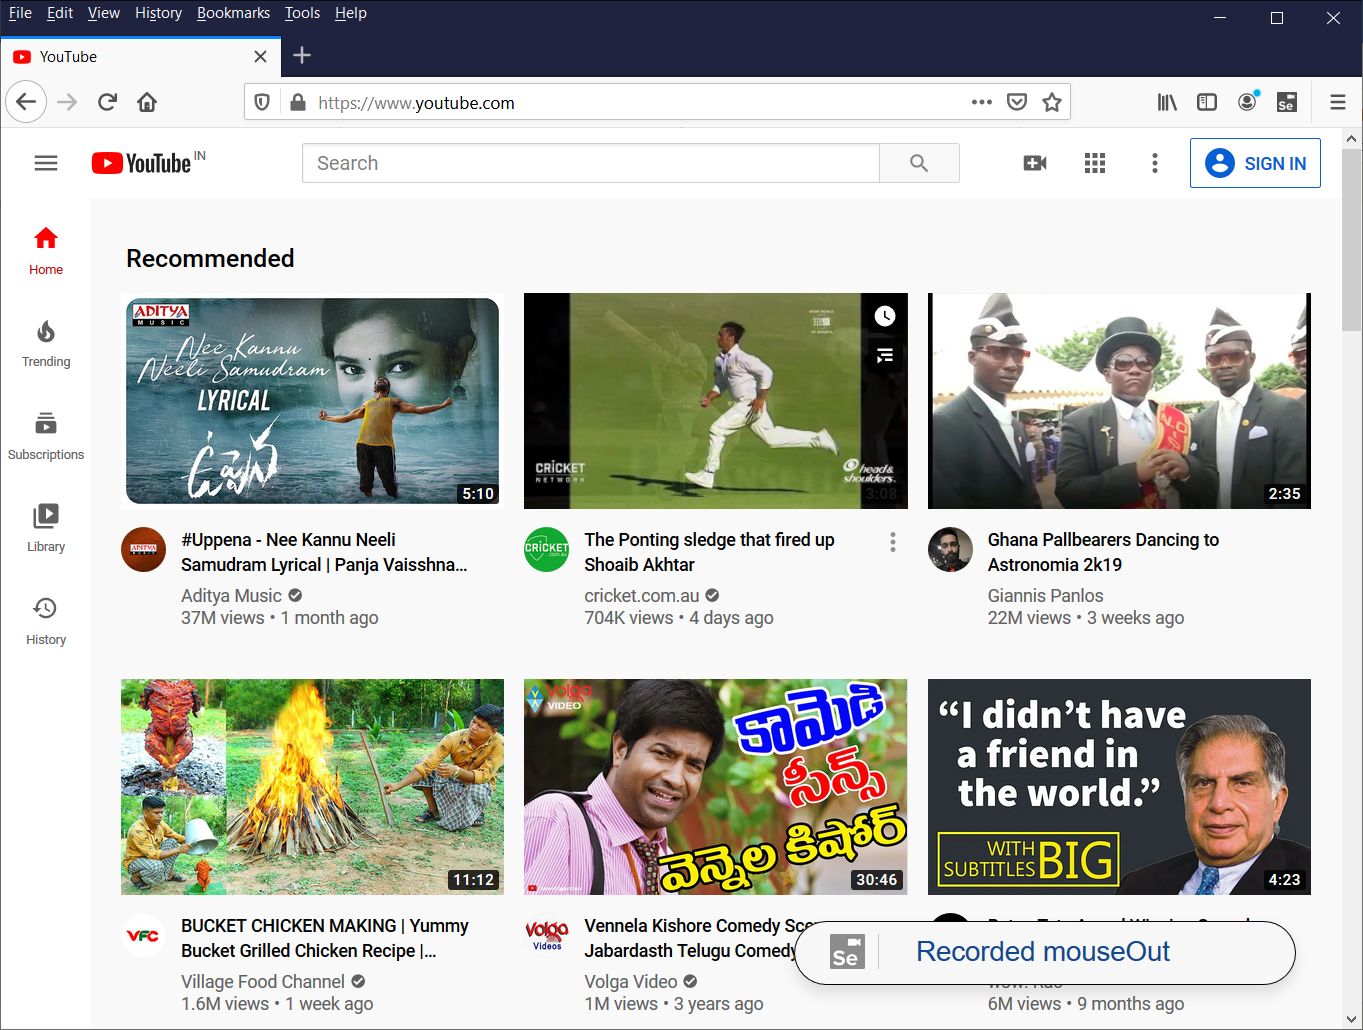Open Volga Video channel link

pyautogui.click(x=631, y=982)
